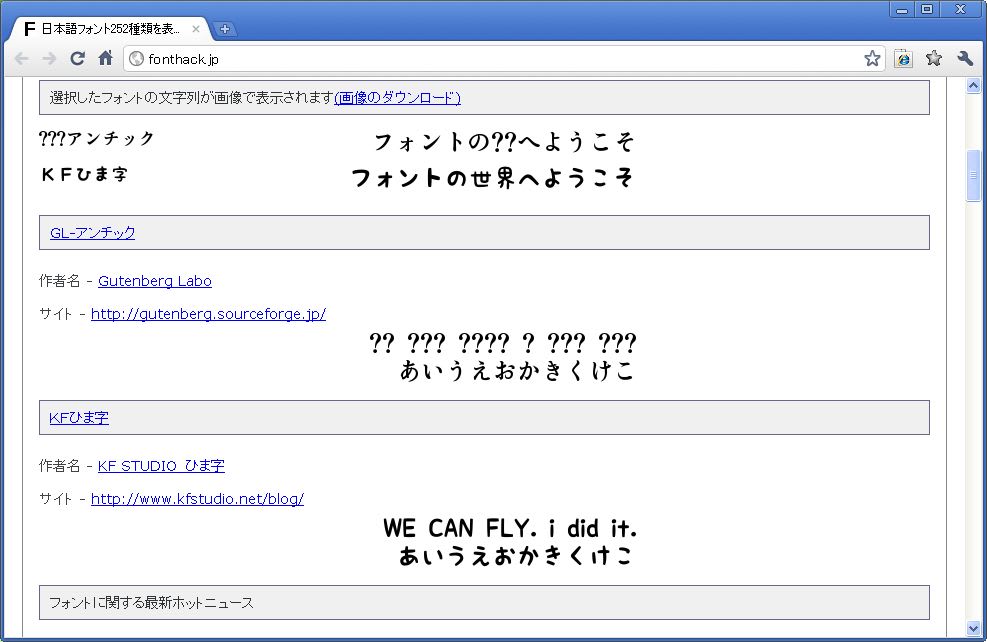
Task: Click the browser forward arrow
Action: click(x=49, y=59)
